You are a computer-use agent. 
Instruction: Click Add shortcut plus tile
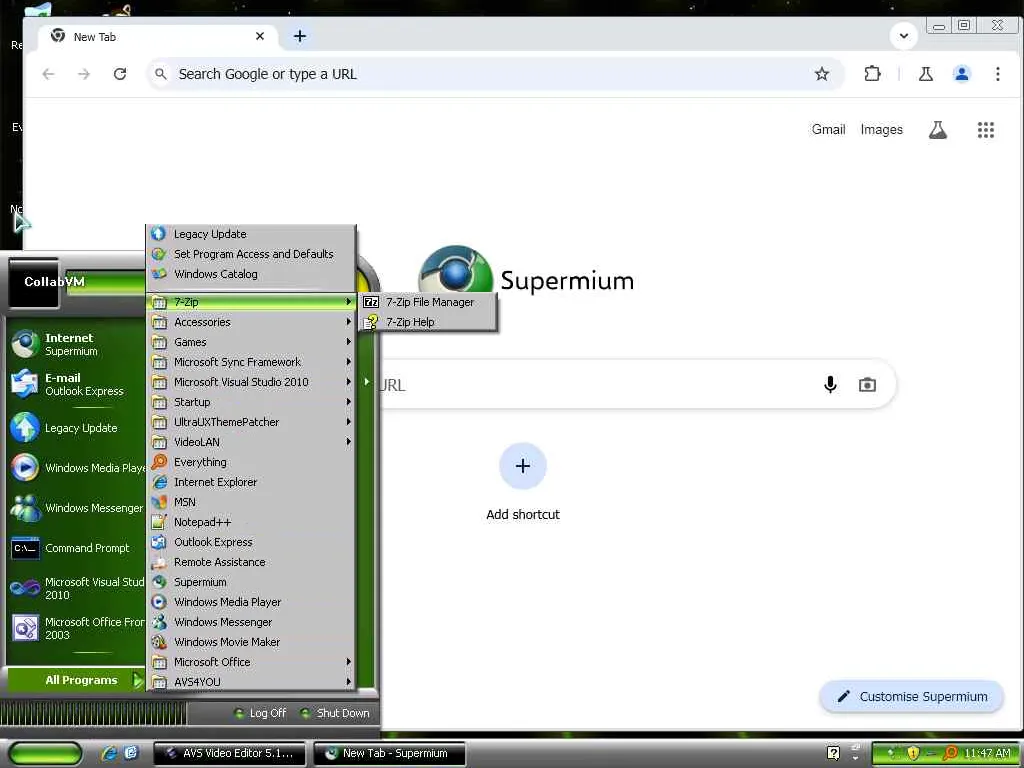click(522, 466)
